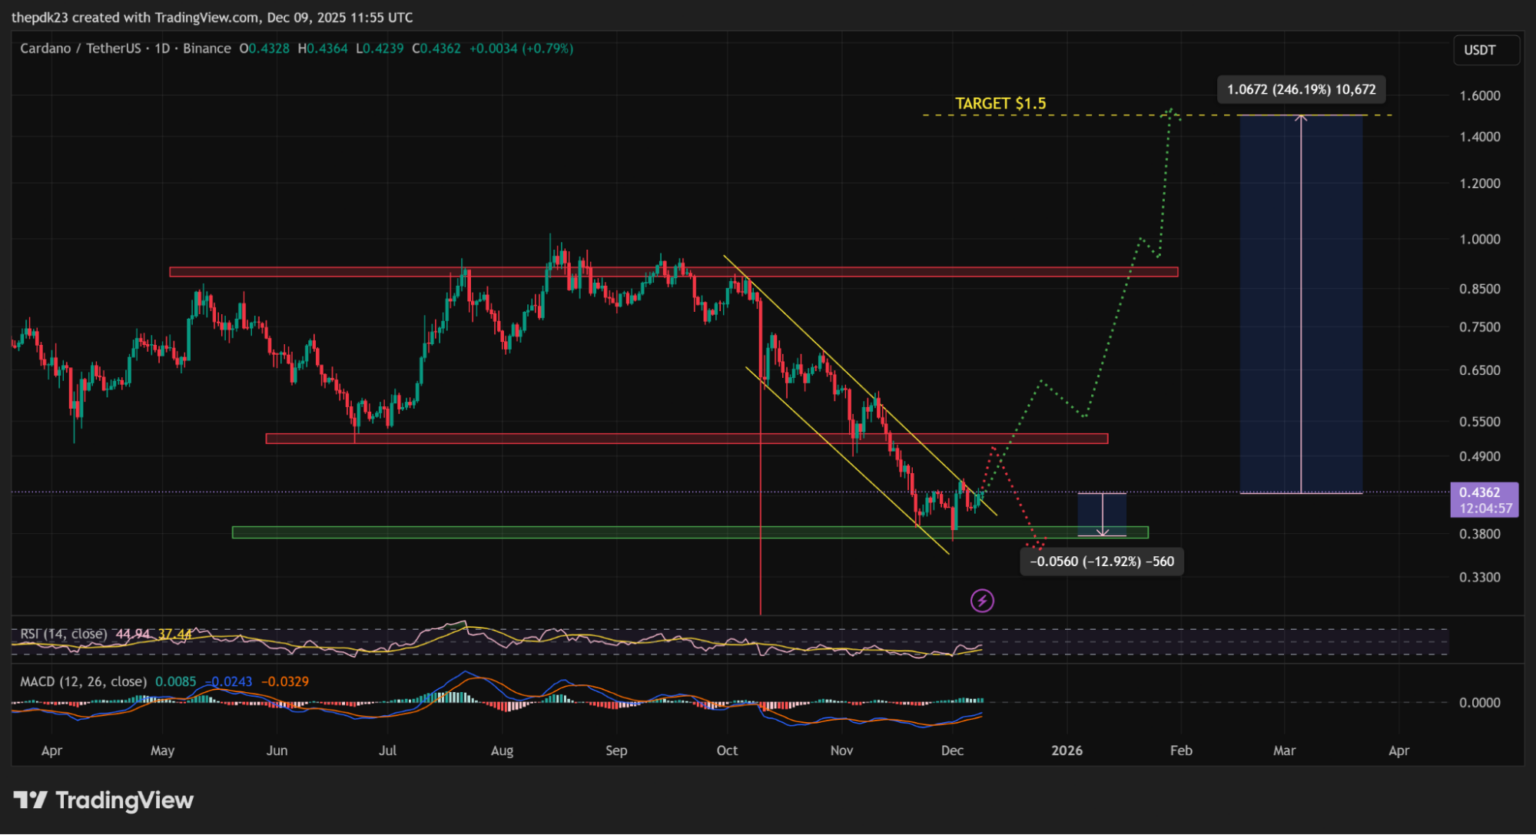Click the downward arrow in the small blue box
The width and height of the screenshot is (1536, 835).
coord(1102,530)
